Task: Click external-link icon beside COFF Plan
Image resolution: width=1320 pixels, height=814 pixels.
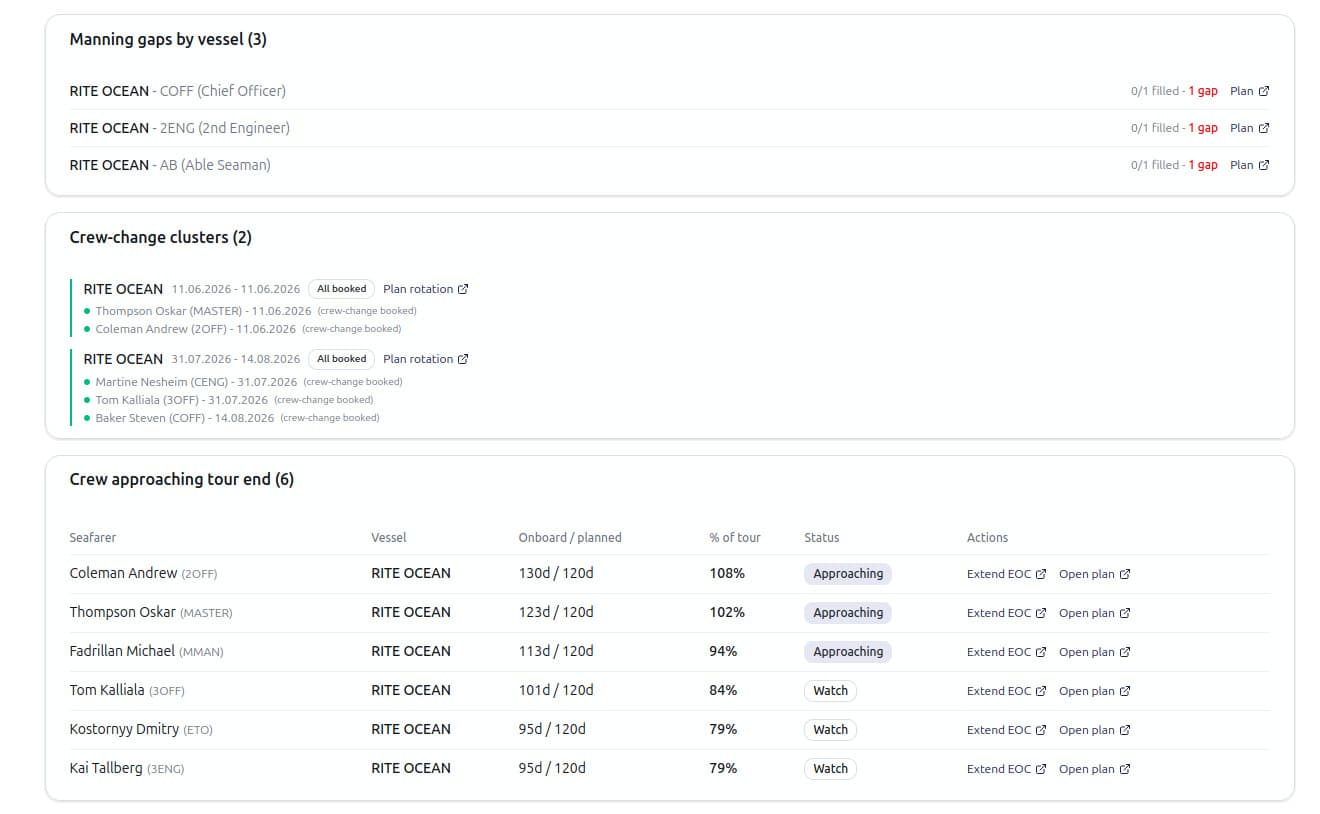Action: (x=1264, y=91)
